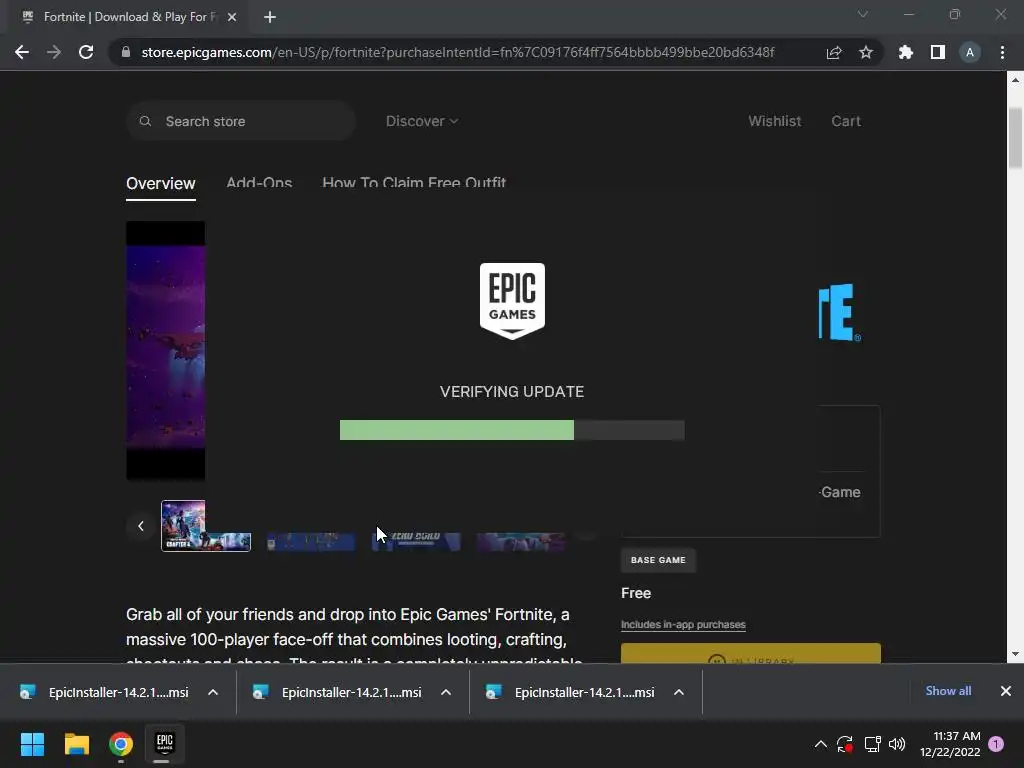Click the page scrollbar thumb

click(1016, 138)
